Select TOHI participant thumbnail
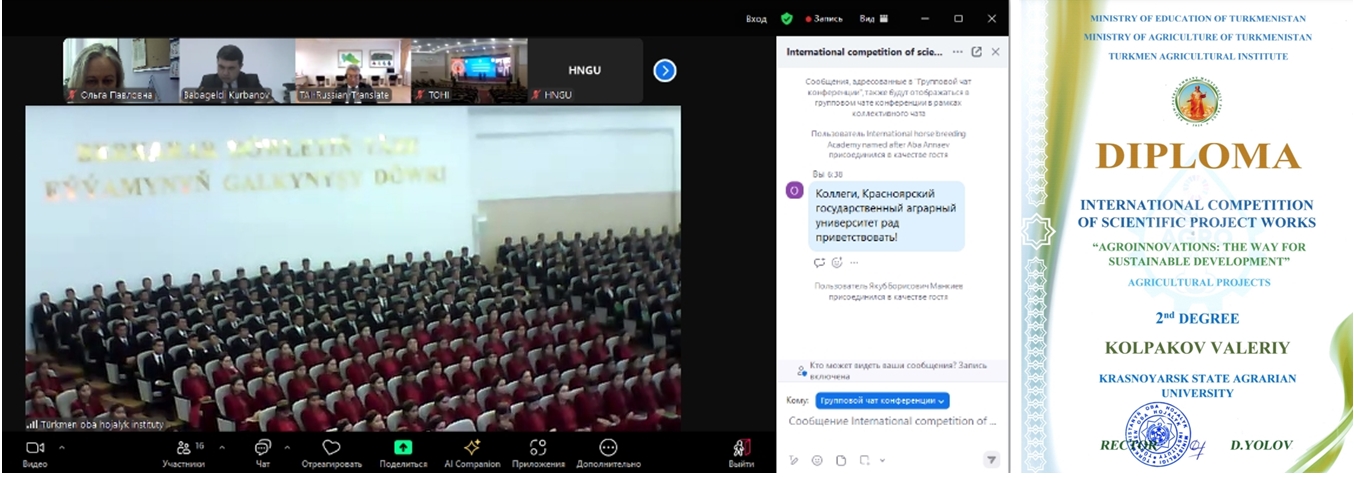Image resolution: width=1354 pixels, height=478 pixels. point(468,71)
